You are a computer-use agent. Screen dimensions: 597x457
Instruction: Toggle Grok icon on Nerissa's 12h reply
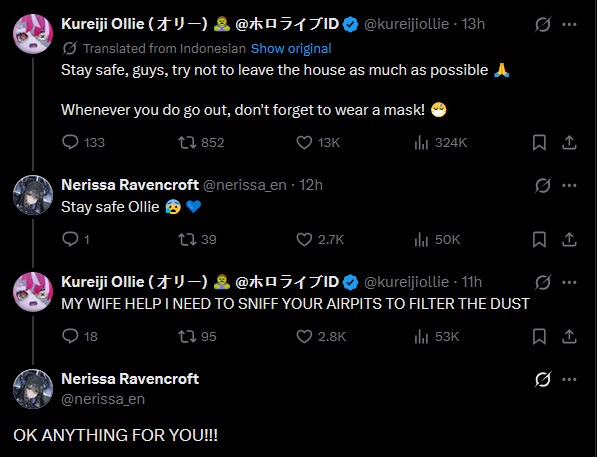[542, 185]
